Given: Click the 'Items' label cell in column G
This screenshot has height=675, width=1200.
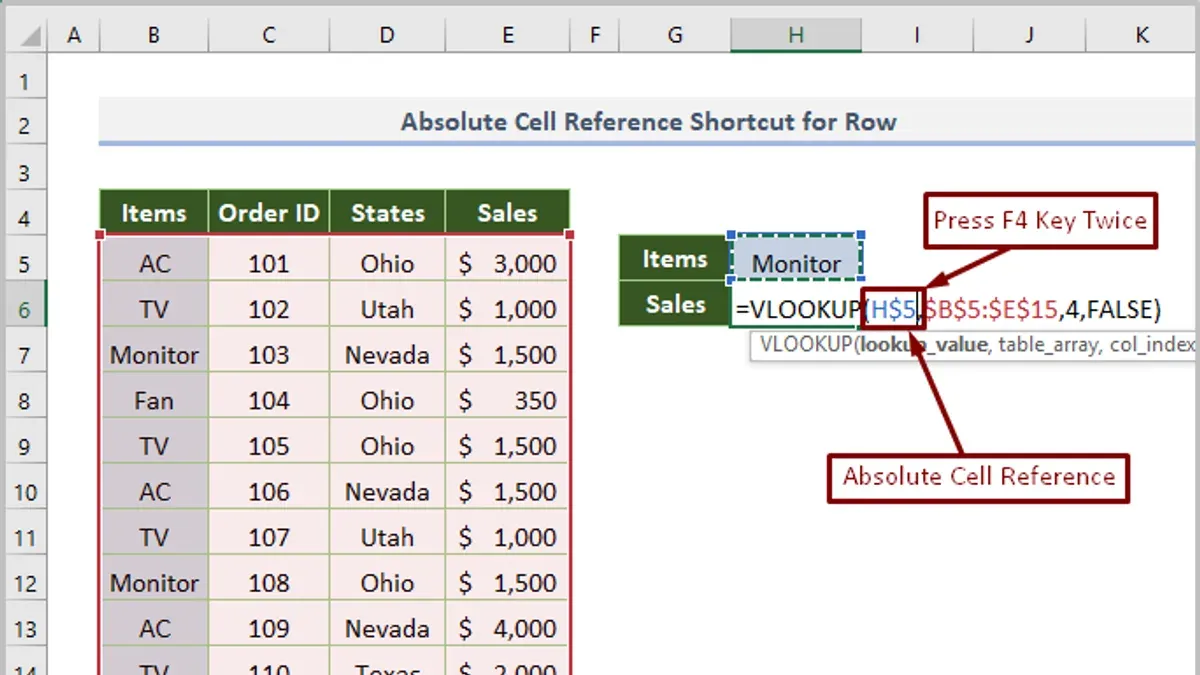Looking at the screenshot, I should click(675, 259).
